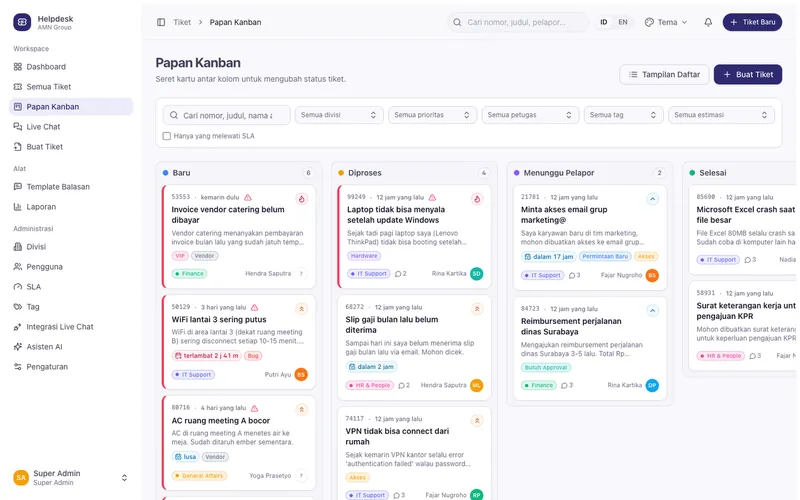Click low priority icon on Reimbursement perjalanan card
The image size is (800, 500).
(653, 310)
